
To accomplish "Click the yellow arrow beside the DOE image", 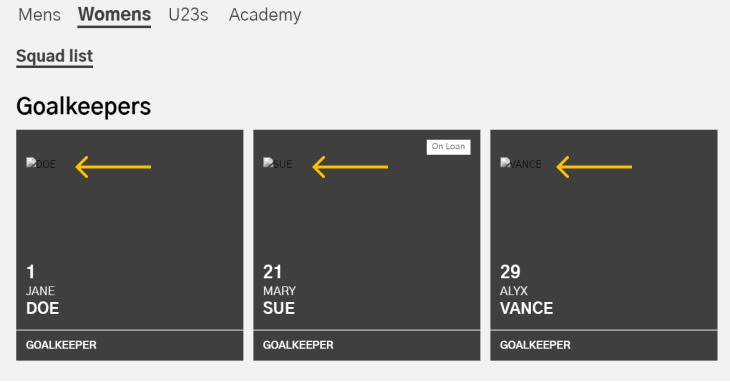I will click(113, 167).
